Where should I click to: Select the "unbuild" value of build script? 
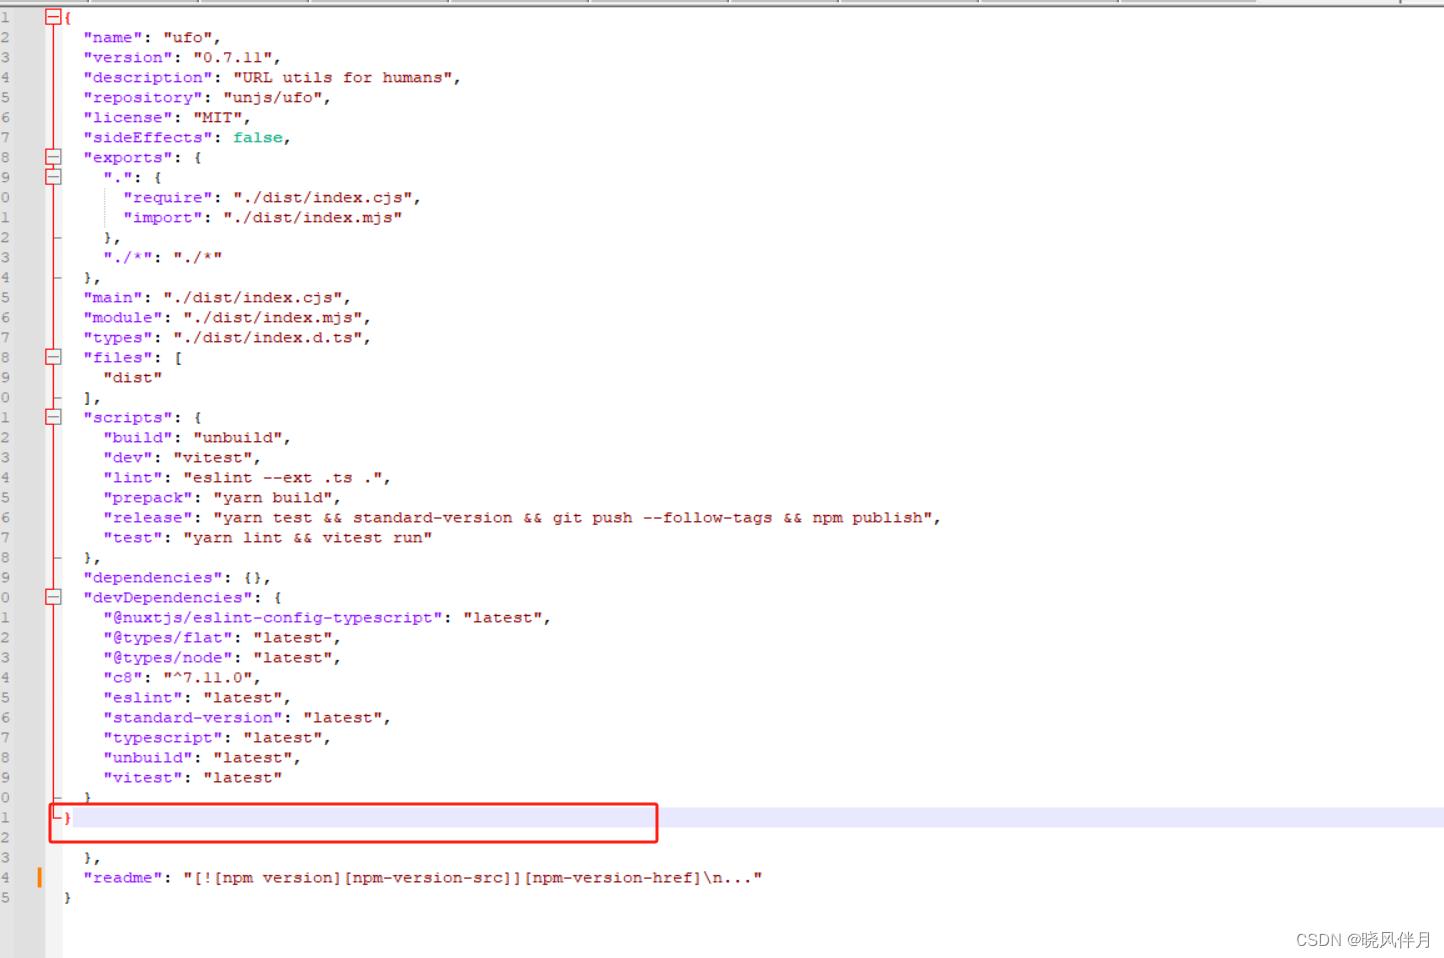[x=238, y=438]
